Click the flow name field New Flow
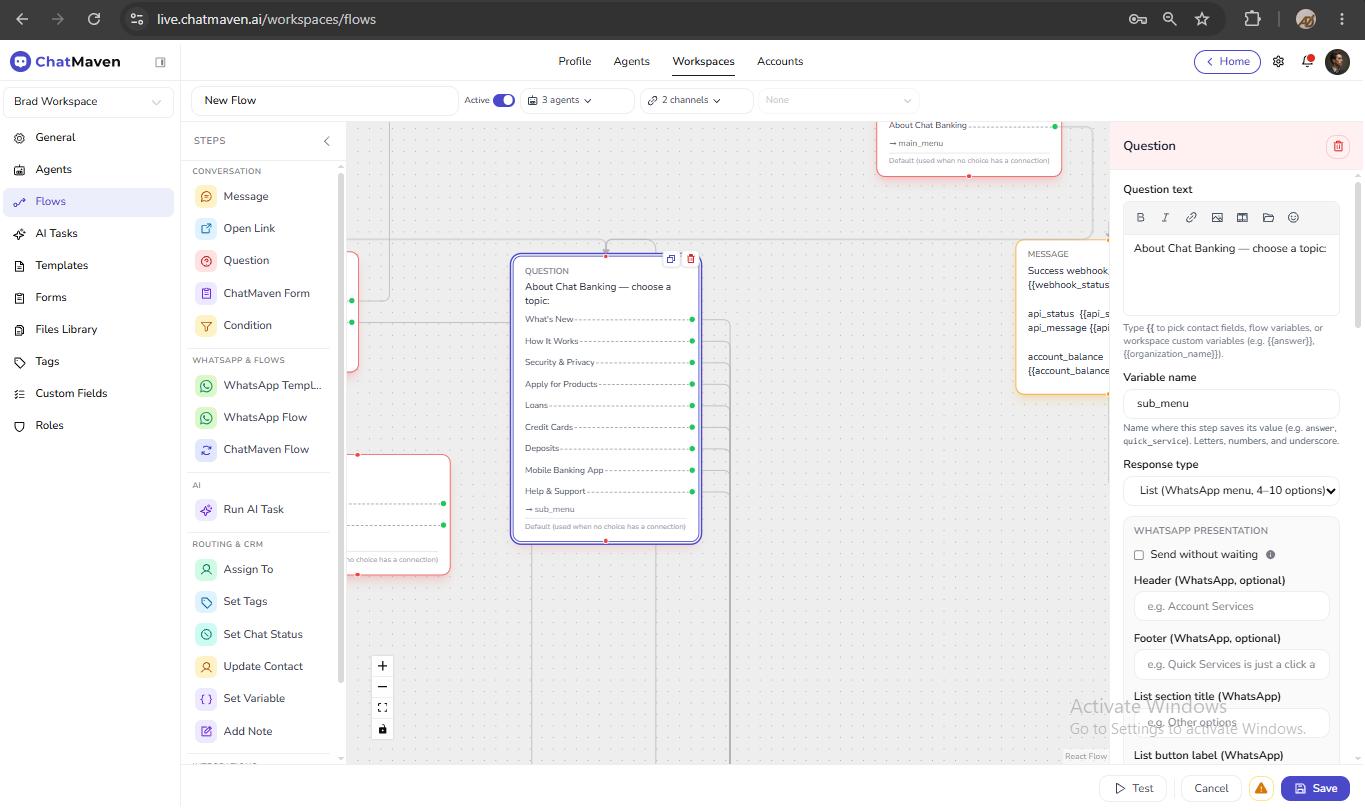 325,101
